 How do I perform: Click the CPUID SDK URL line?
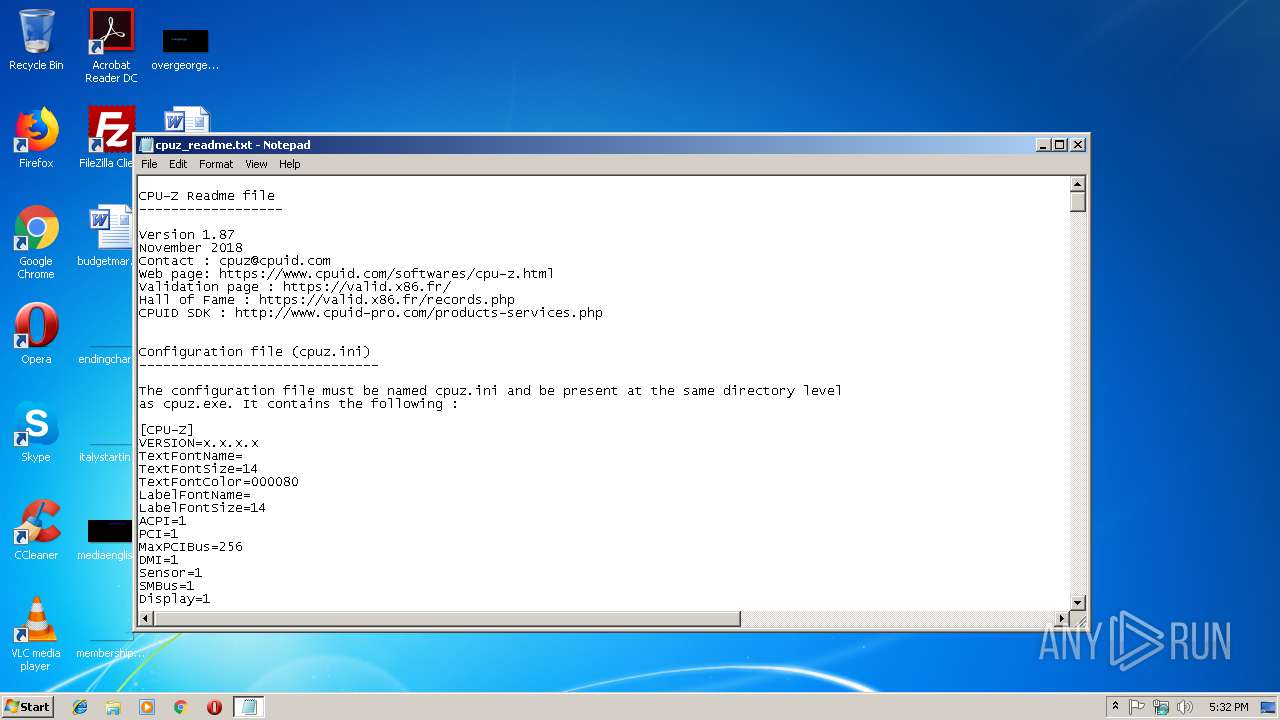pos(371,313)
